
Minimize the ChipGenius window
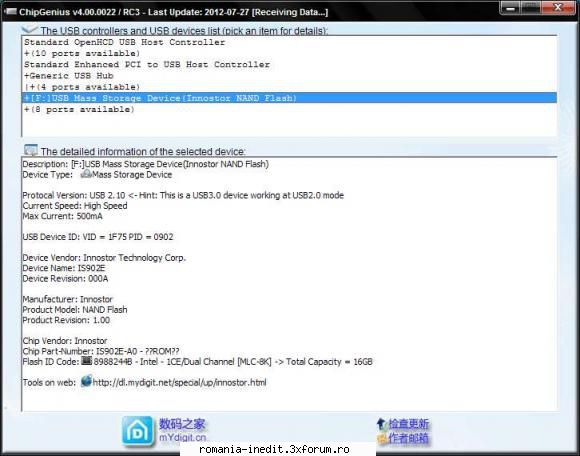click(510, 8)
